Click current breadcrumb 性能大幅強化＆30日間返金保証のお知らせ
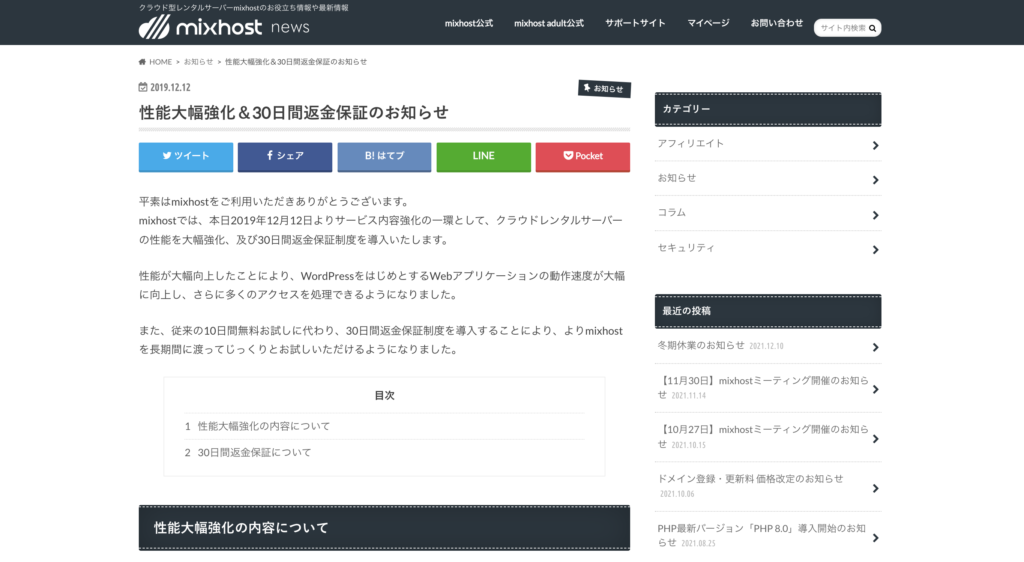The image size is (1024, 562). (x=296, y=62)
